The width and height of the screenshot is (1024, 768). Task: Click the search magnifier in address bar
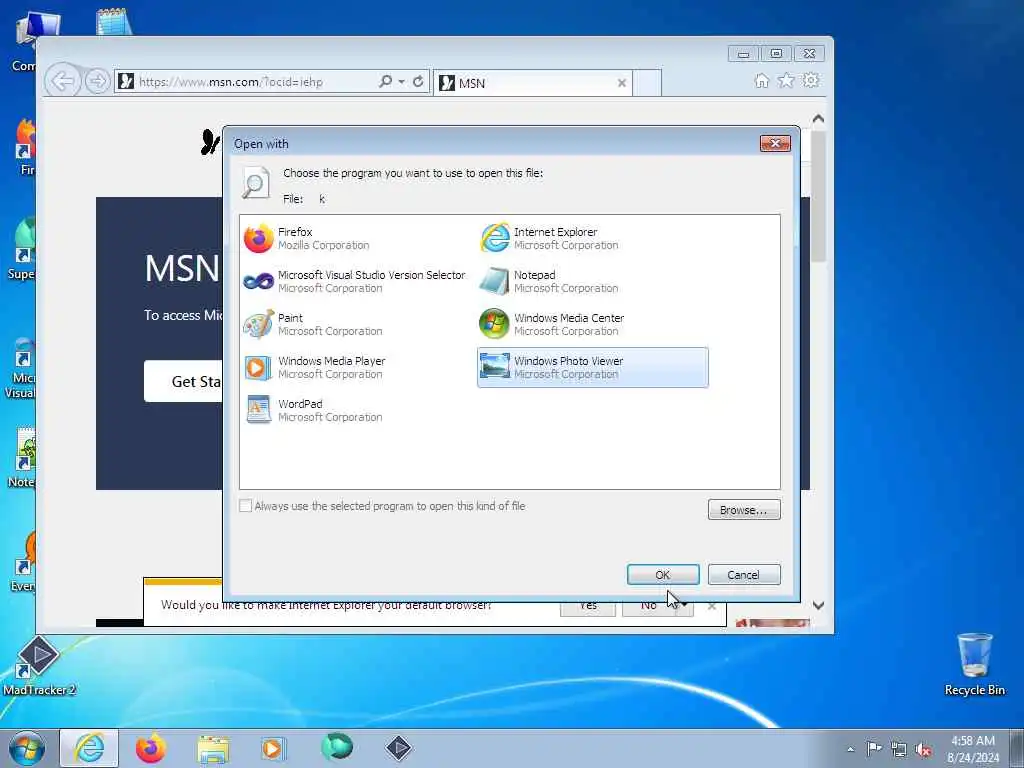pyautogui.click(x=385, y=82)
